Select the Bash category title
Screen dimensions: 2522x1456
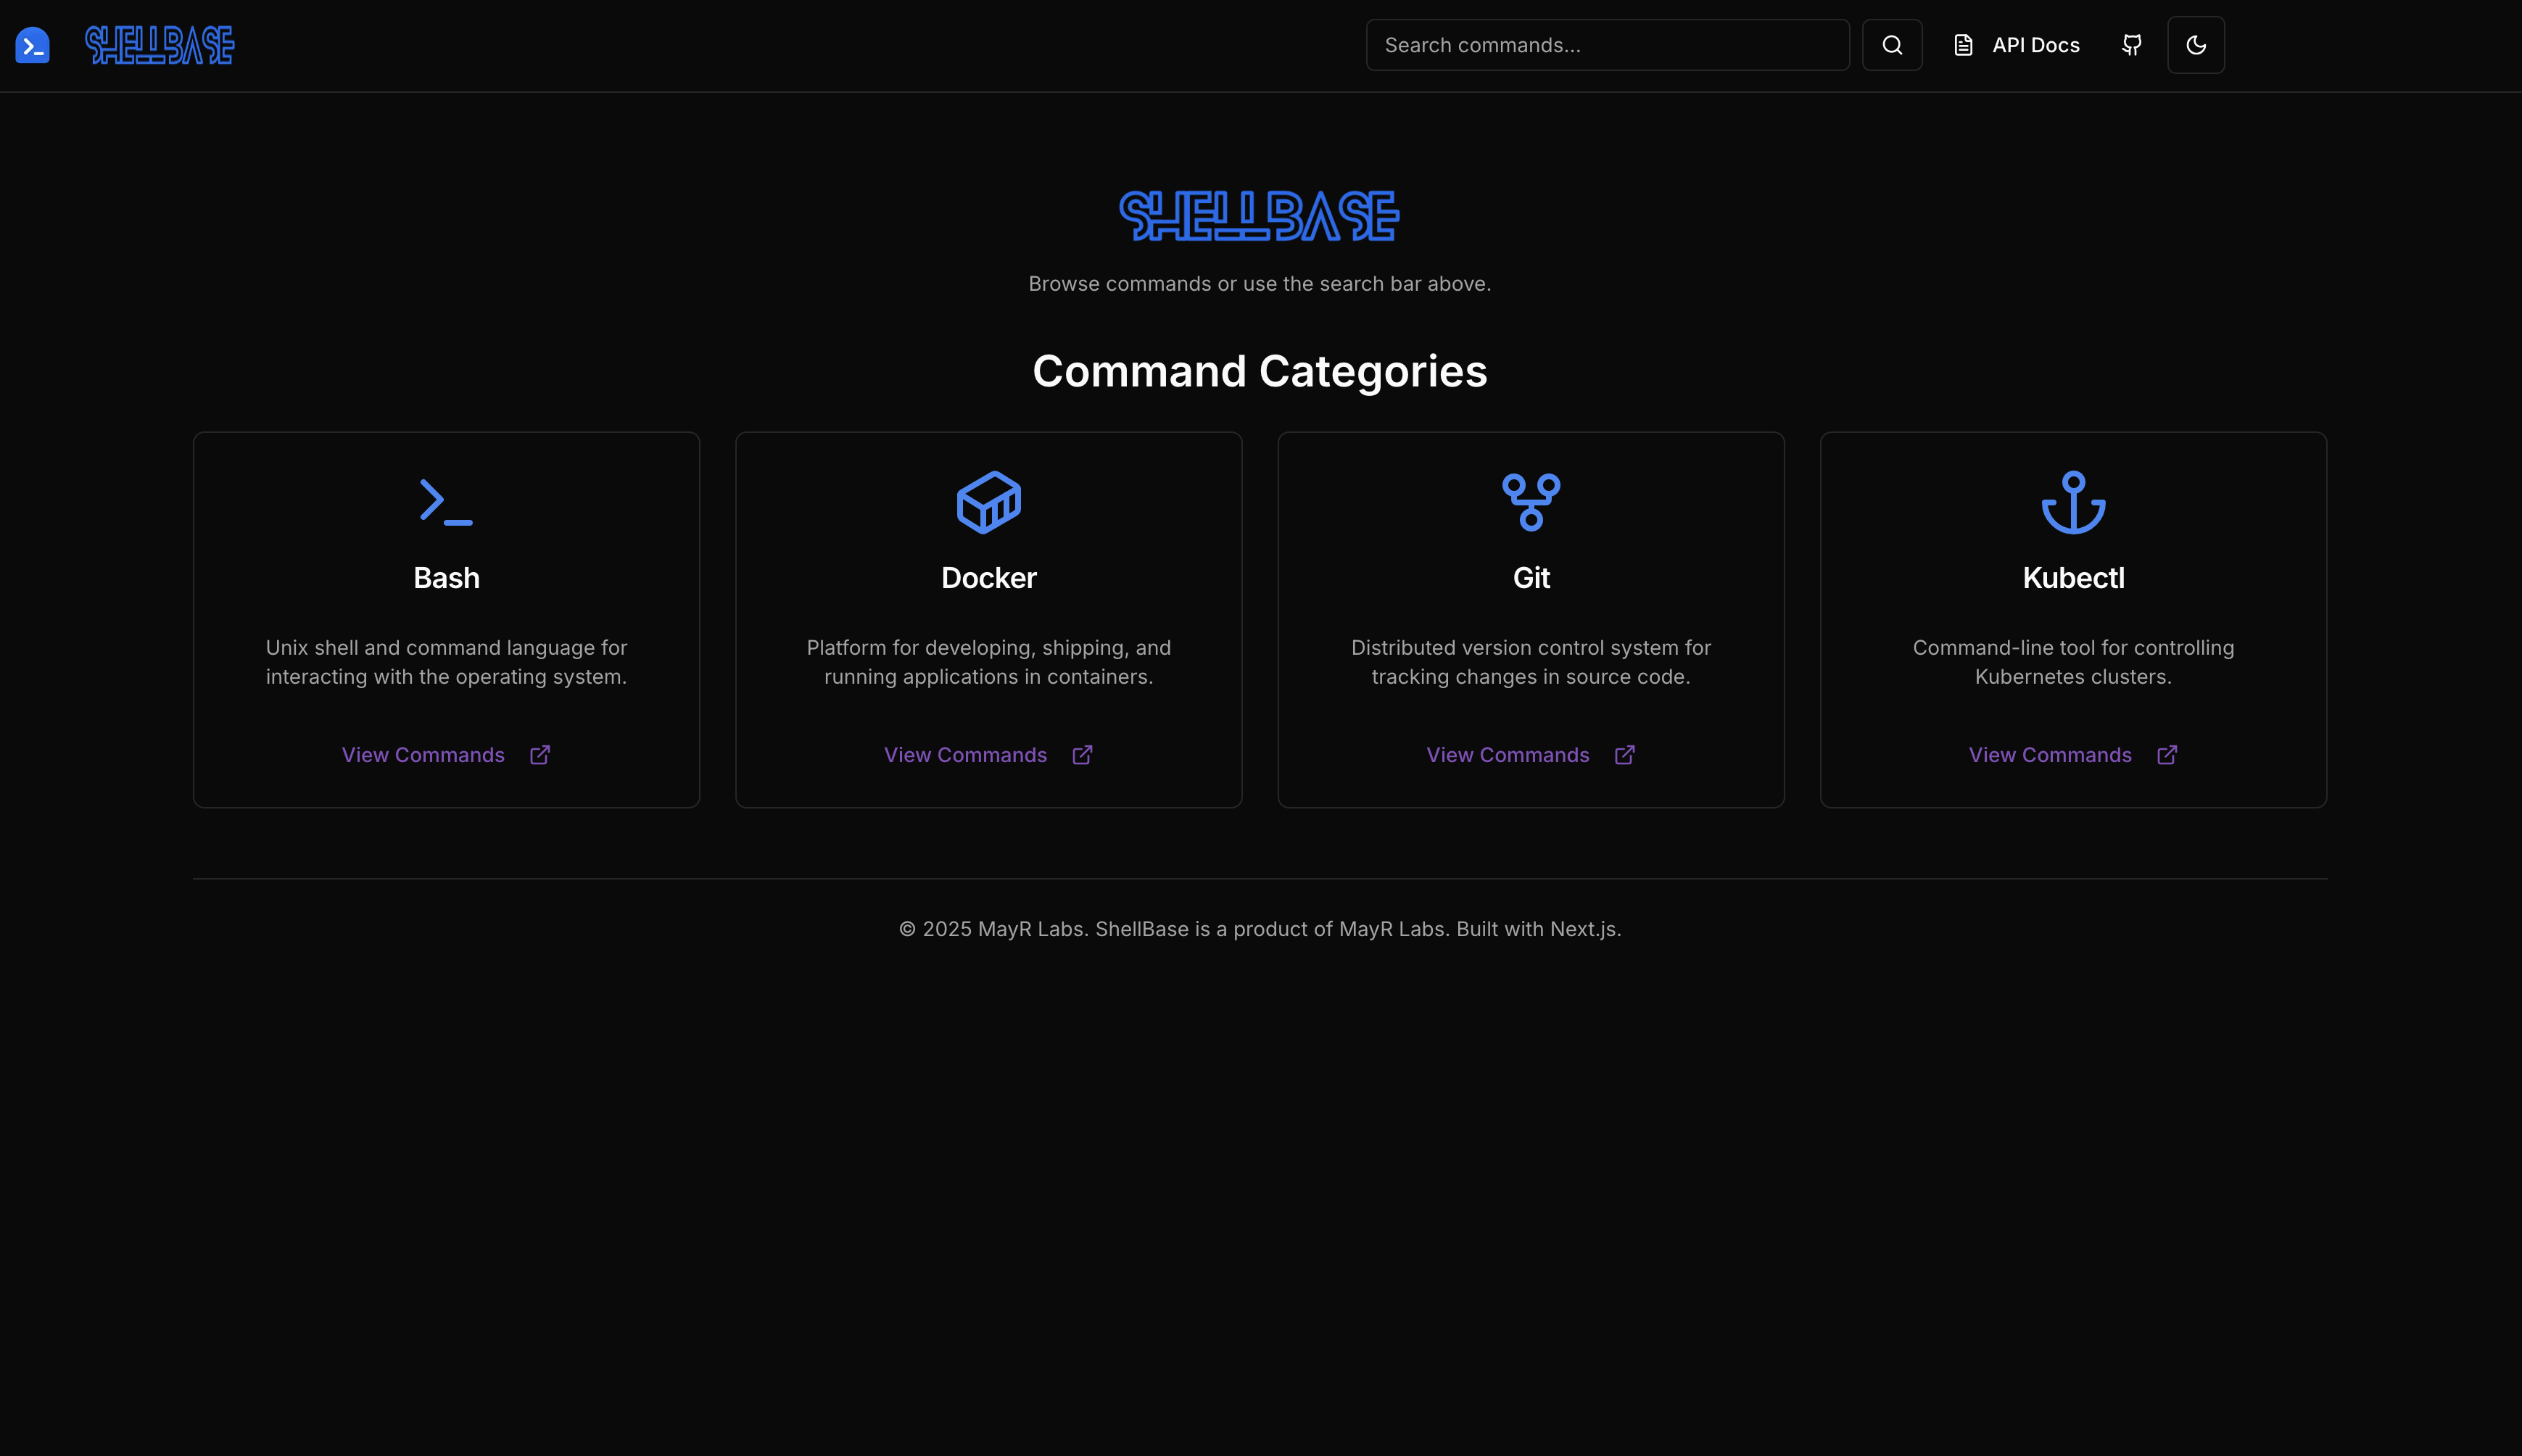coord(446,578)
